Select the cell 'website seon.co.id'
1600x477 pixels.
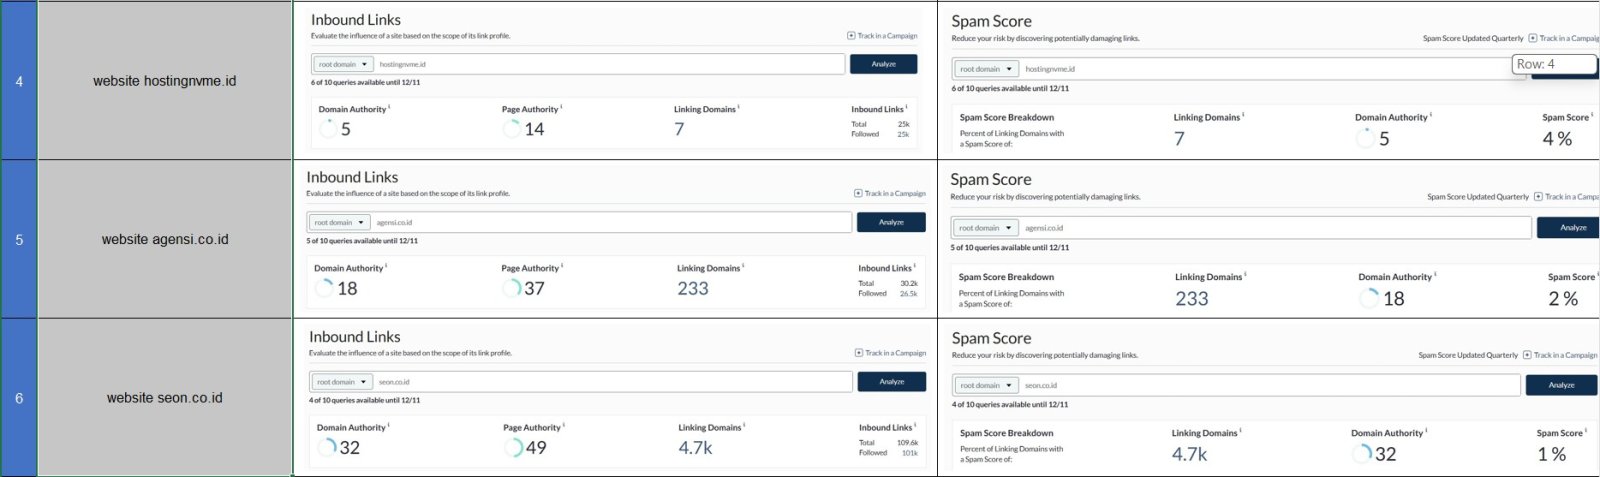(x=165, y=398)
